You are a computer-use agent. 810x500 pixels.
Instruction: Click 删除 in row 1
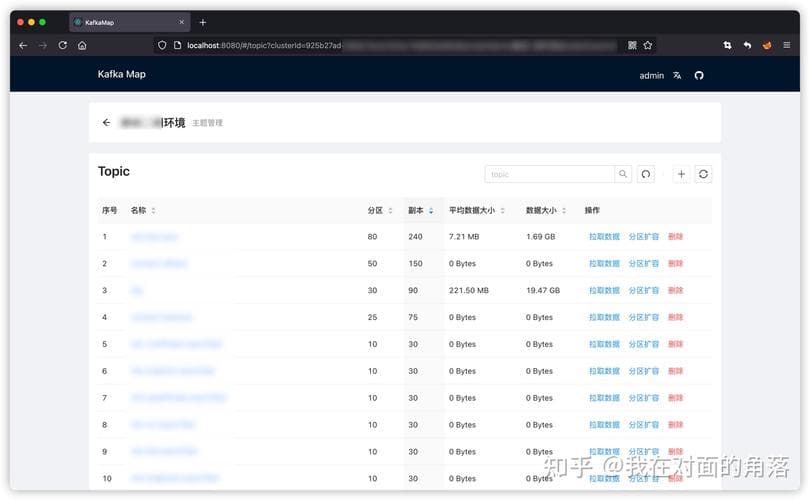pos(675,237)
